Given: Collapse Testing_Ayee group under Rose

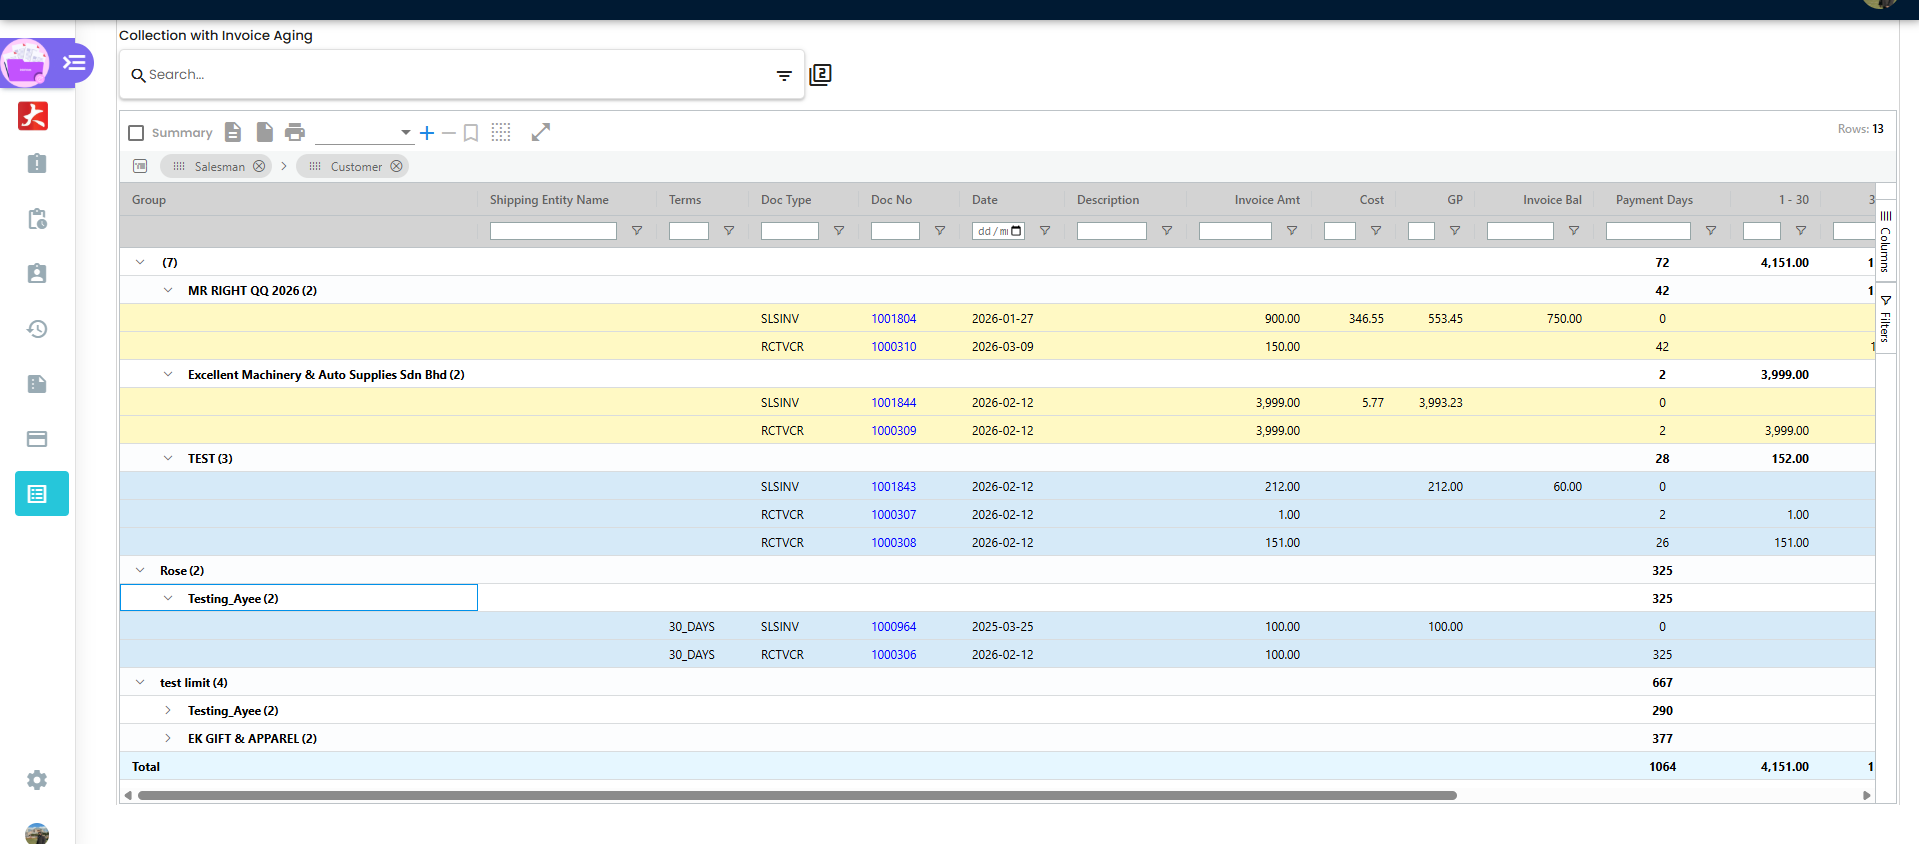Looking at the screenshot, I should pos(168,598).
